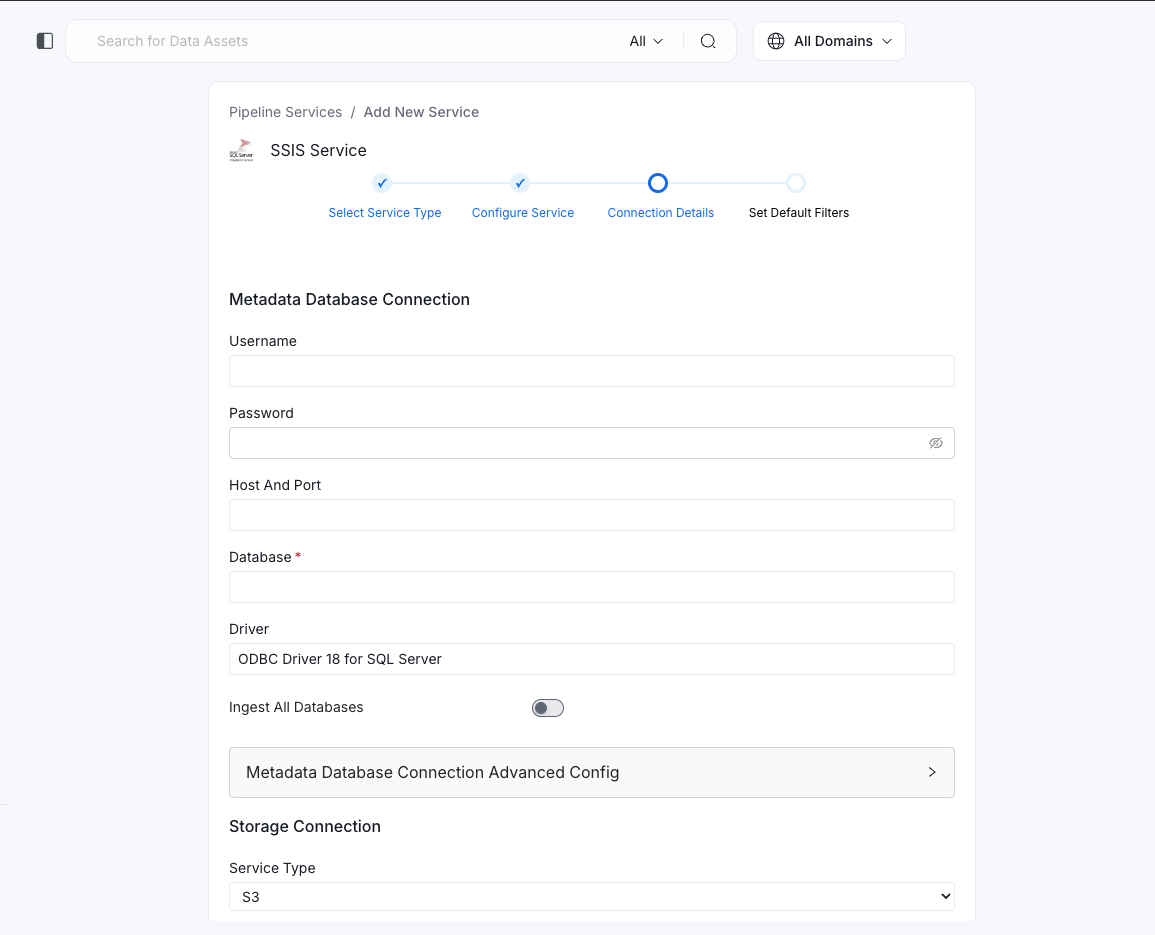Open the Storage Connection Service Type dropdown
Viewport: 1155px width, 935px height.
[x=591, y=896]
